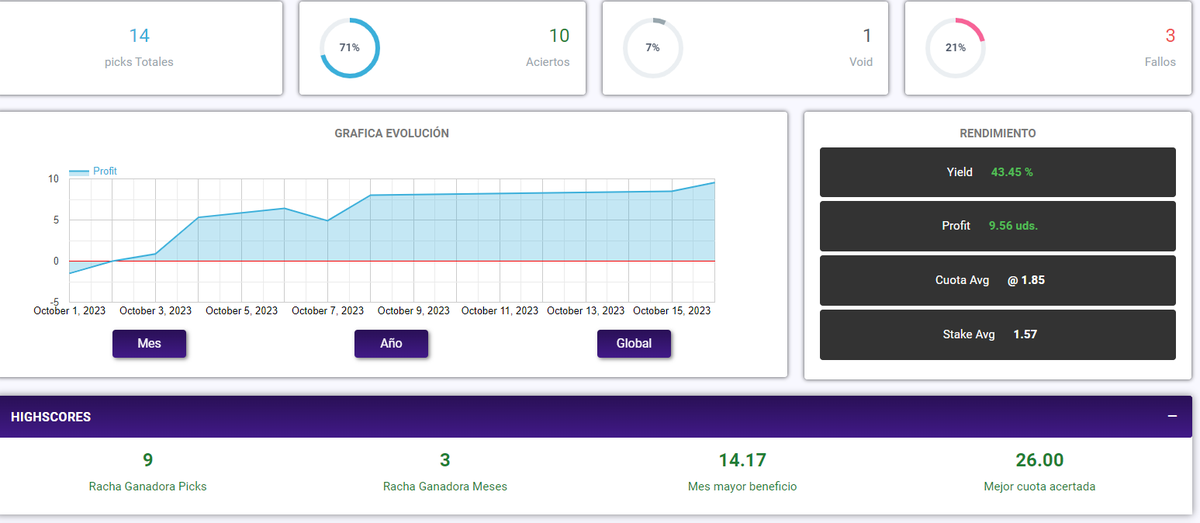Image resolution: width=1200 pixels, height=523 pixels.
Task: Click the 71% aciertos progress circle
Action: (x=350, y=48)
